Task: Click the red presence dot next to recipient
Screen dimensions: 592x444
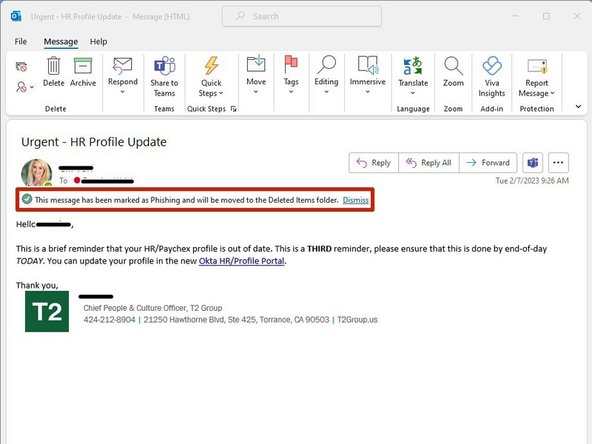Action: (77, 180)
